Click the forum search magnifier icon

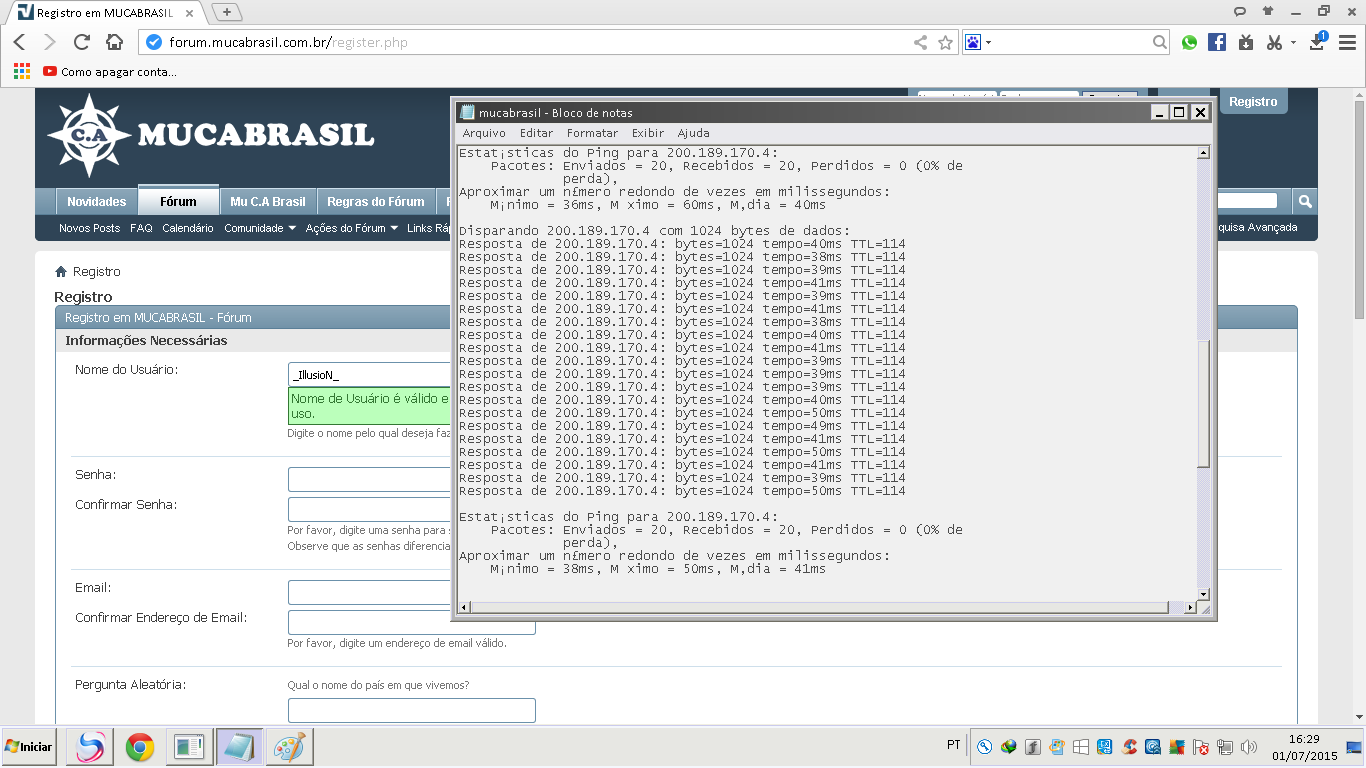click(1304, 201)
